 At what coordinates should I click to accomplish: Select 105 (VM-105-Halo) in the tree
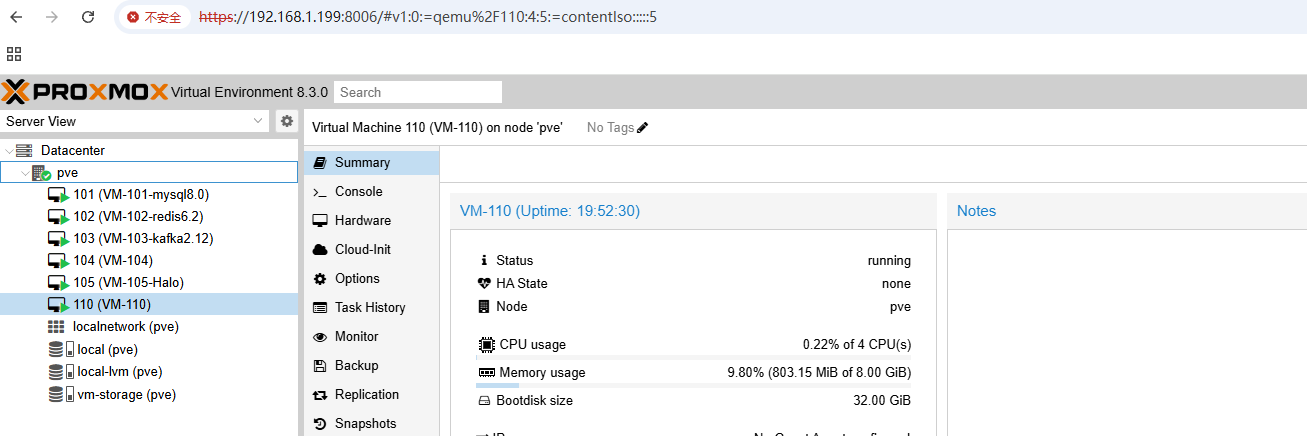click(x=128, y=282)
